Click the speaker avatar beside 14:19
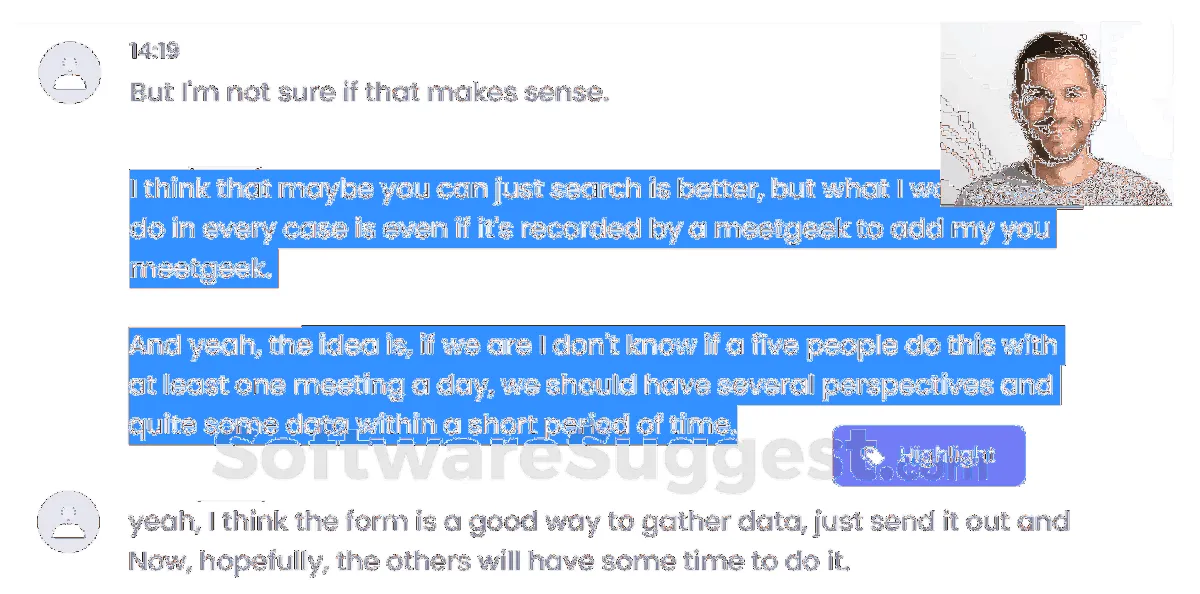The image size is (1200, 594). point(69,72)
